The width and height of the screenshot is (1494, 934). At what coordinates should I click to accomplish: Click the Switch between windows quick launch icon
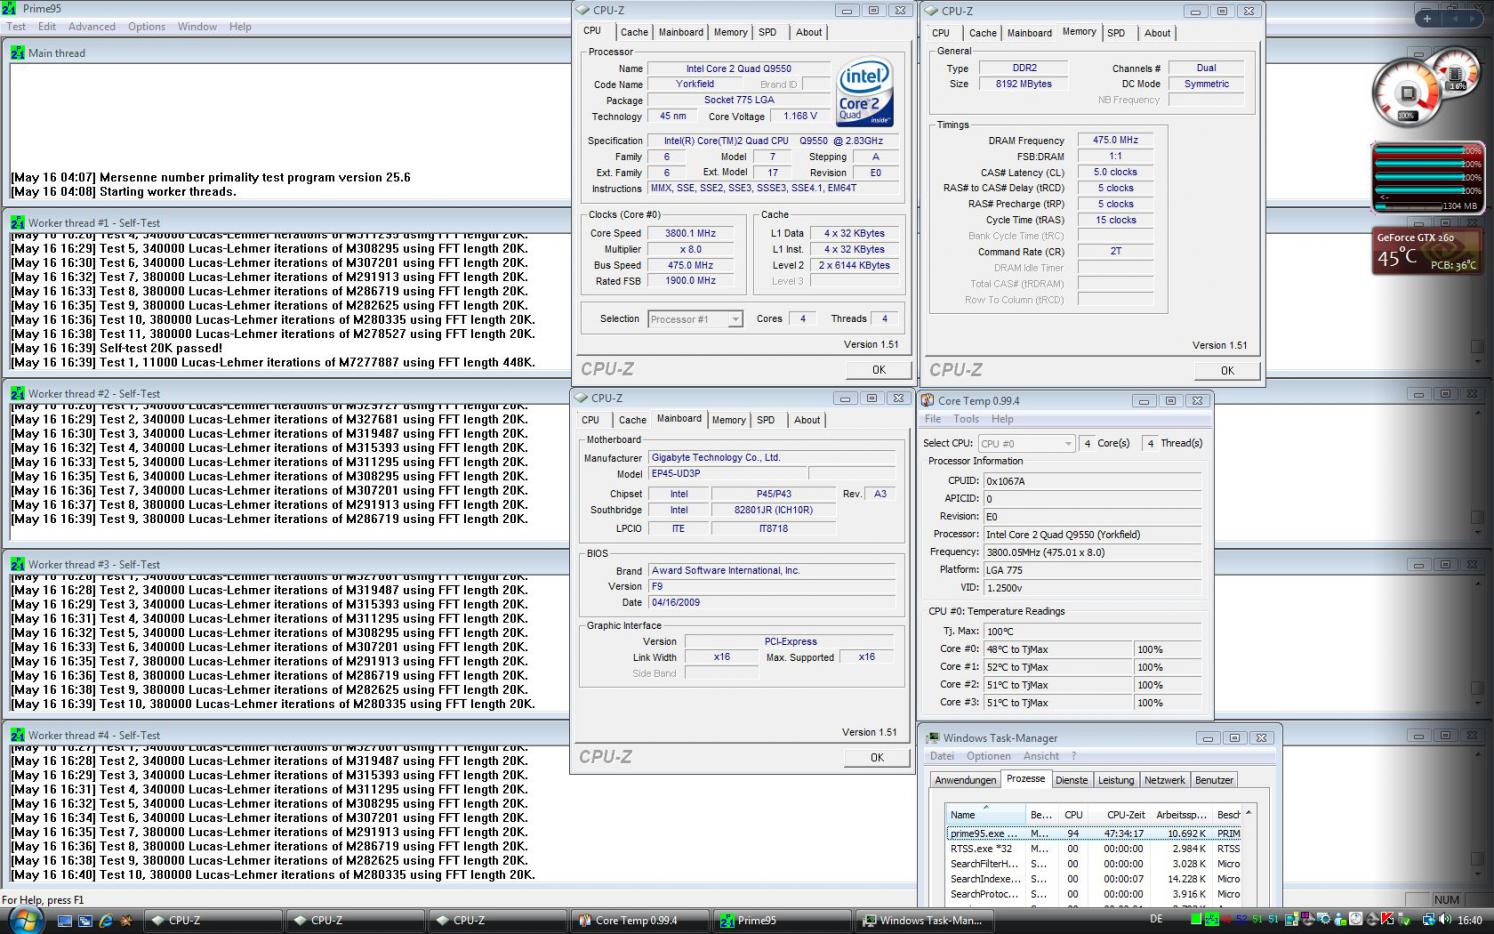85,920
